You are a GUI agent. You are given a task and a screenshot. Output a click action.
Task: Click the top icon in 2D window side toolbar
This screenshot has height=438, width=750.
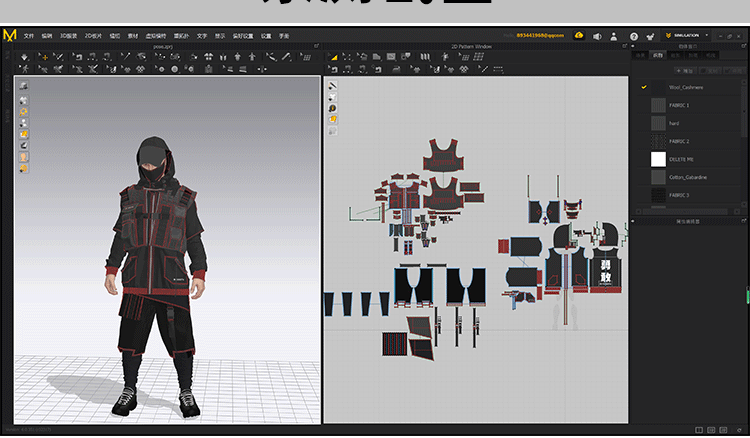coord(332,85)
